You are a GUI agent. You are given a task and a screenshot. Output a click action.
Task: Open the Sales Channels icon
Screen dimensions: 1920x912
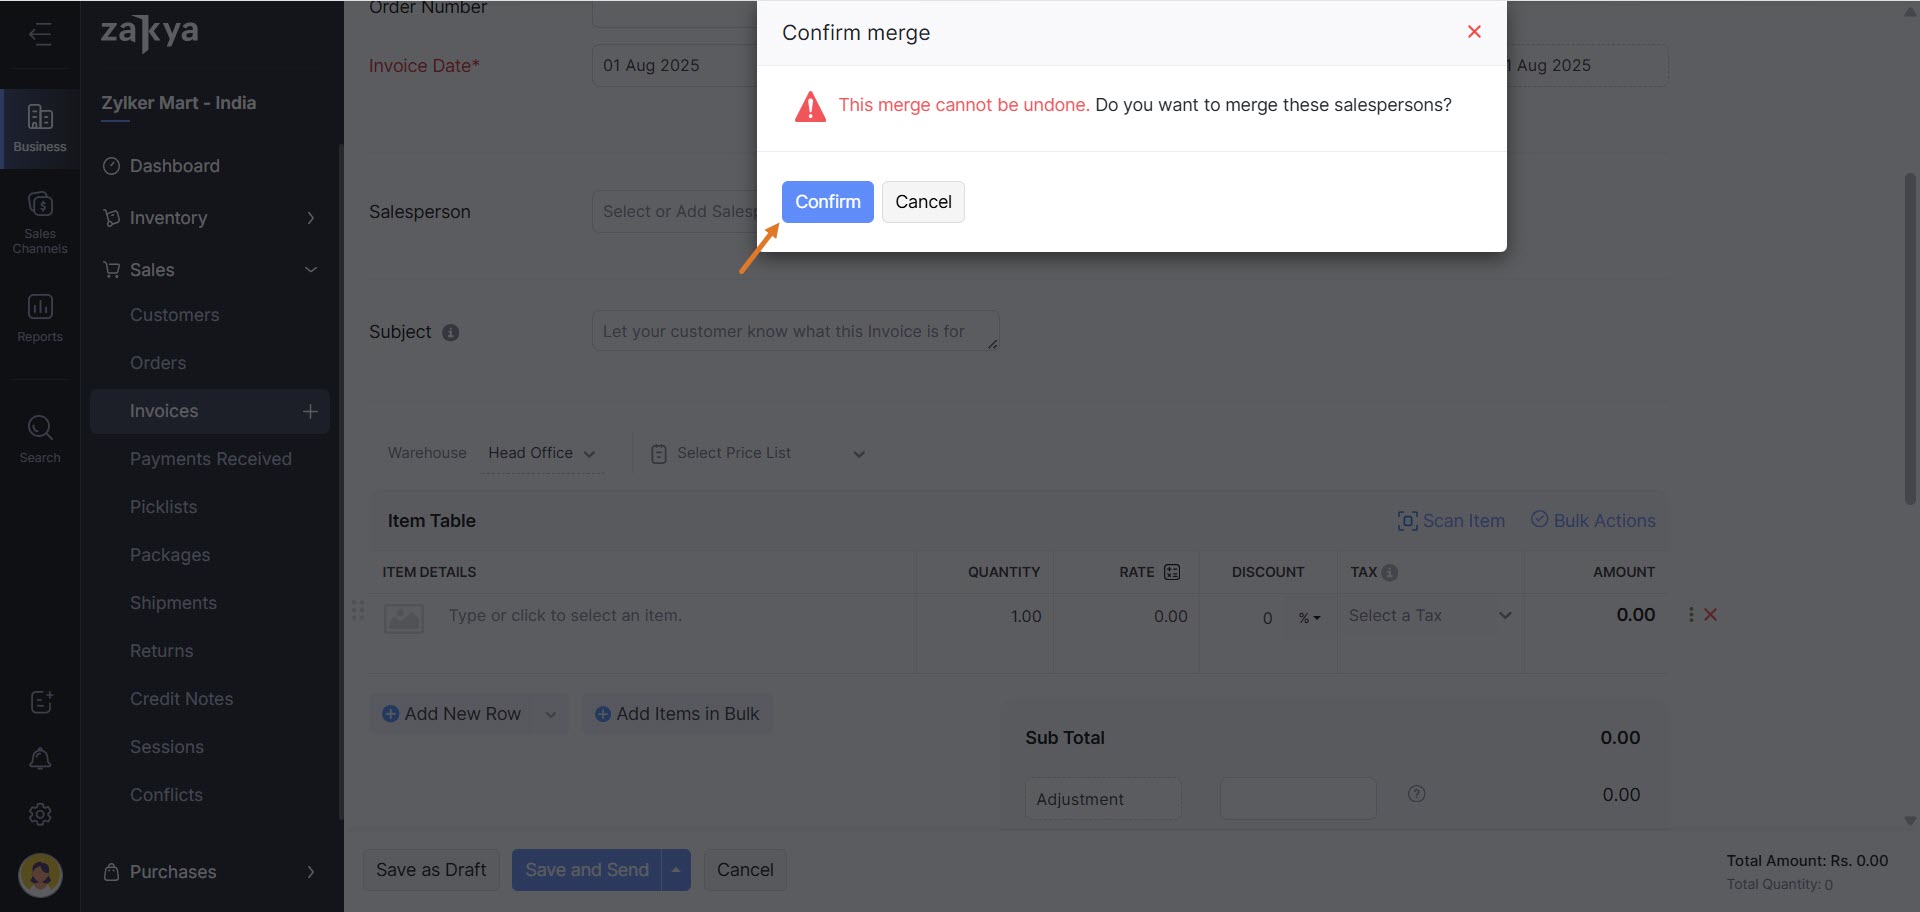coord(40,222)
